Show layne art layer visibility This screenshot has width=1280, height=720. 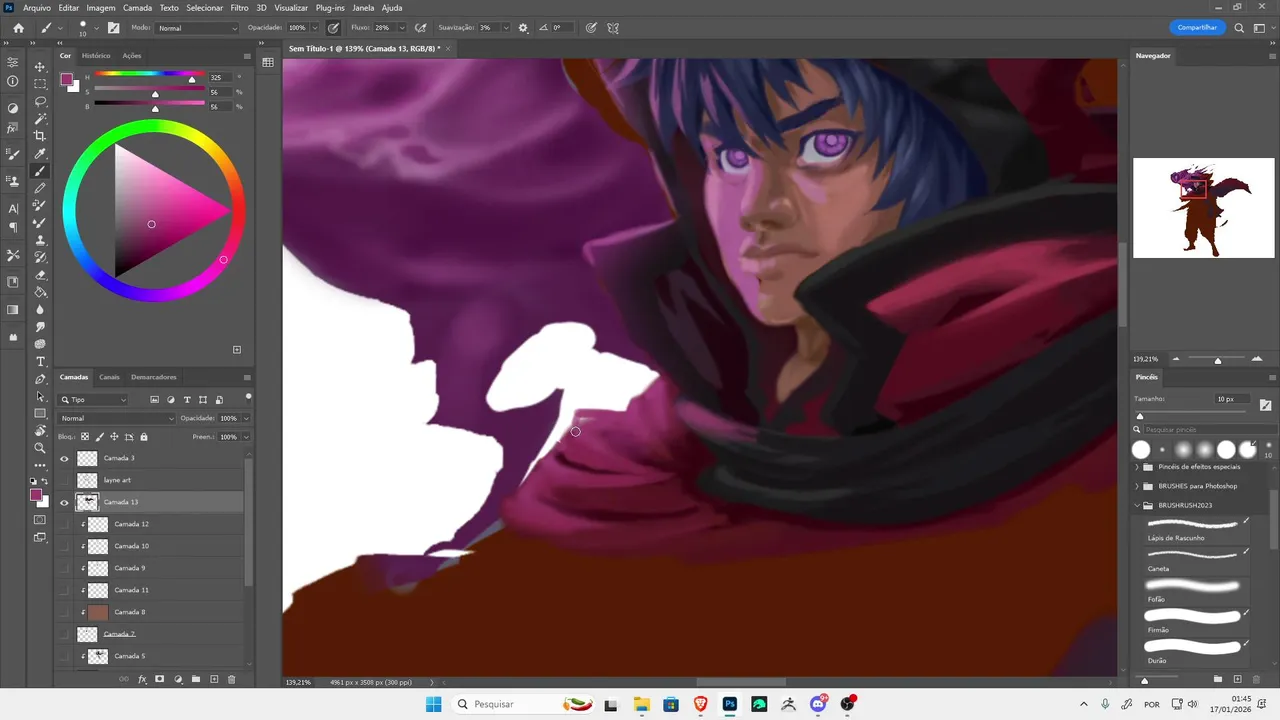click(x=65, y=480)
